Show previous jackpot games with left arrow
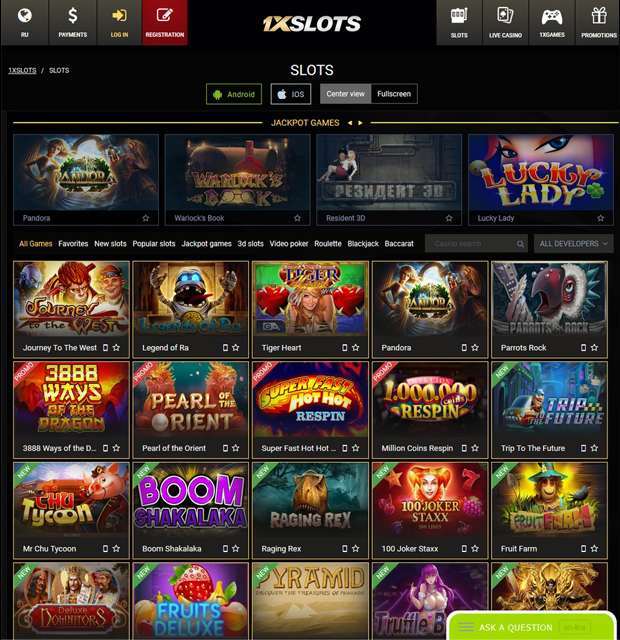Screen dimensions: 620x640 coord(350,123)
